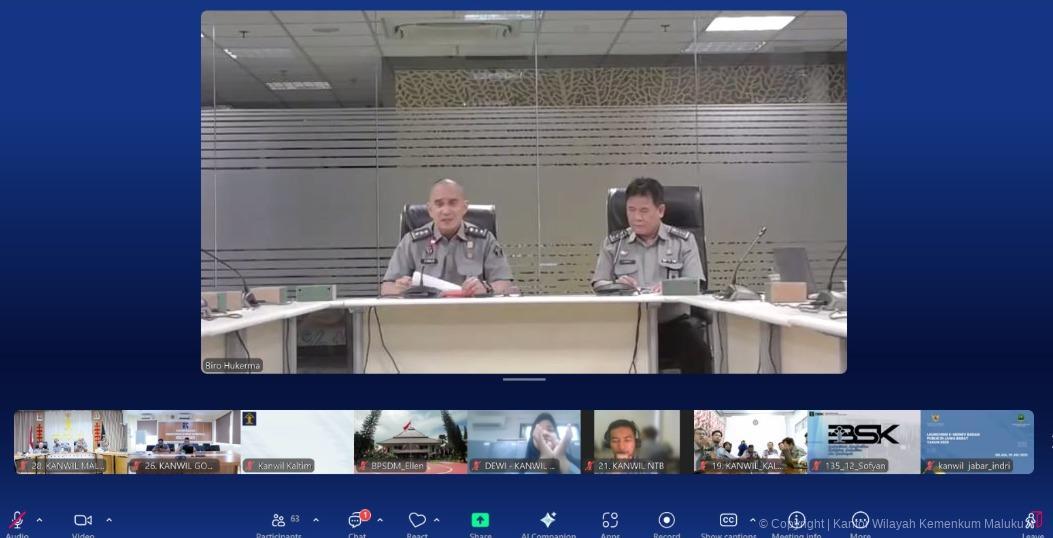Expand the chat options arrow

(380, 520)
